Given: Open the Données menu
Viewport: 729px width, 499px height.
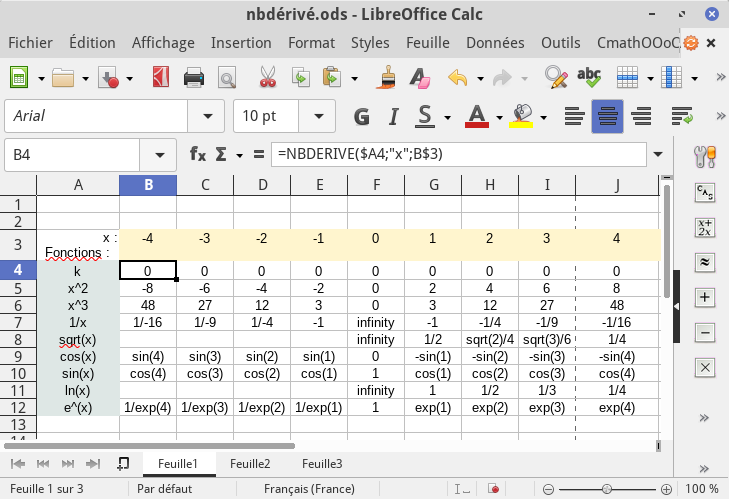Looking at the screenshot, I should pos(495,43).
